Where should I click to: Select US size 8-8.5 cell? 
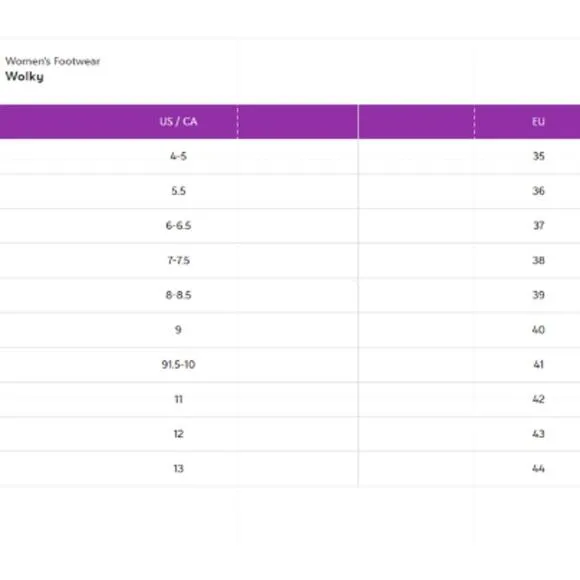tap(178, 295)
